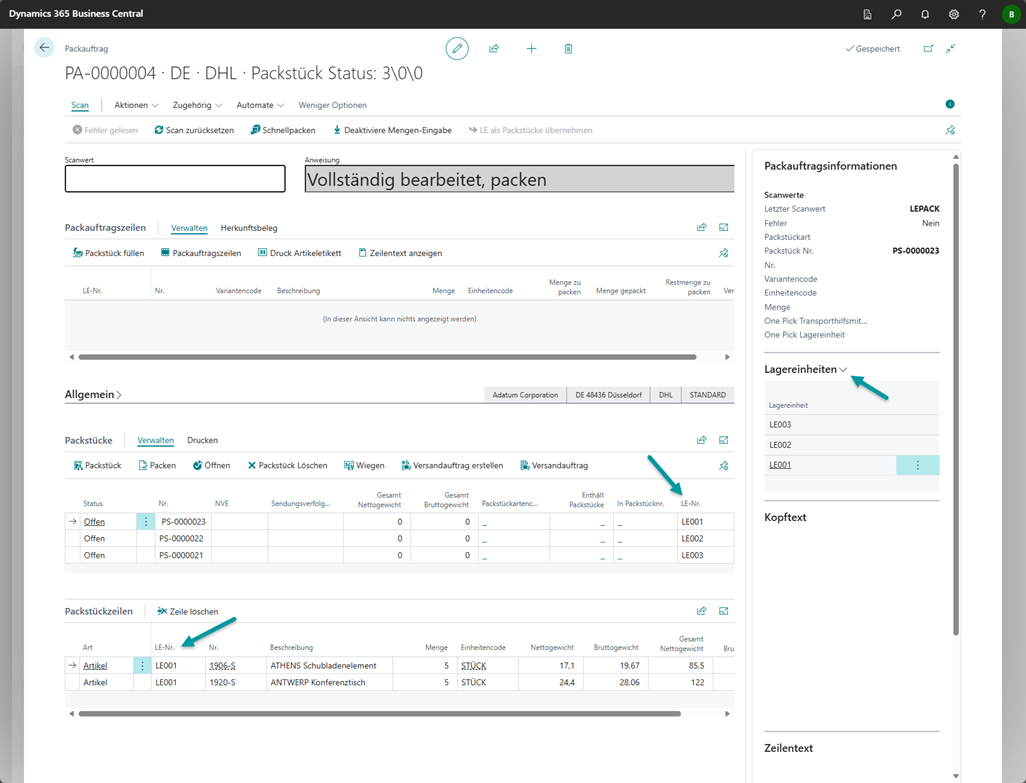Open page in new window icon

pos(928,48)
